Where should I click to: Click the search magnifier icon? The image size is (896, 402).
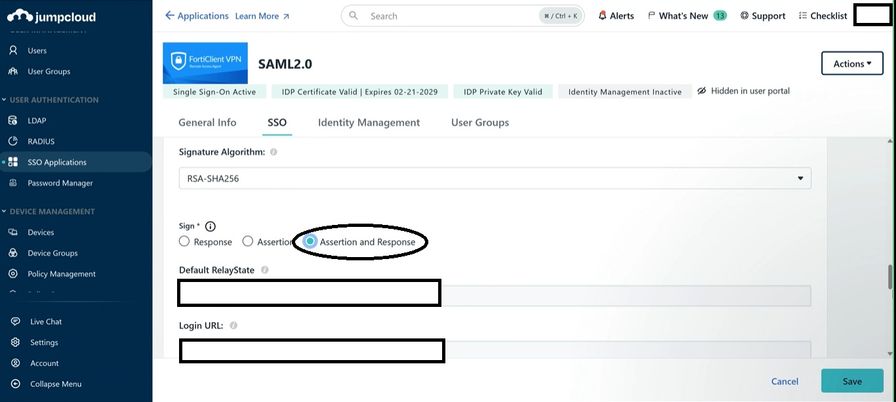[354, 16]
